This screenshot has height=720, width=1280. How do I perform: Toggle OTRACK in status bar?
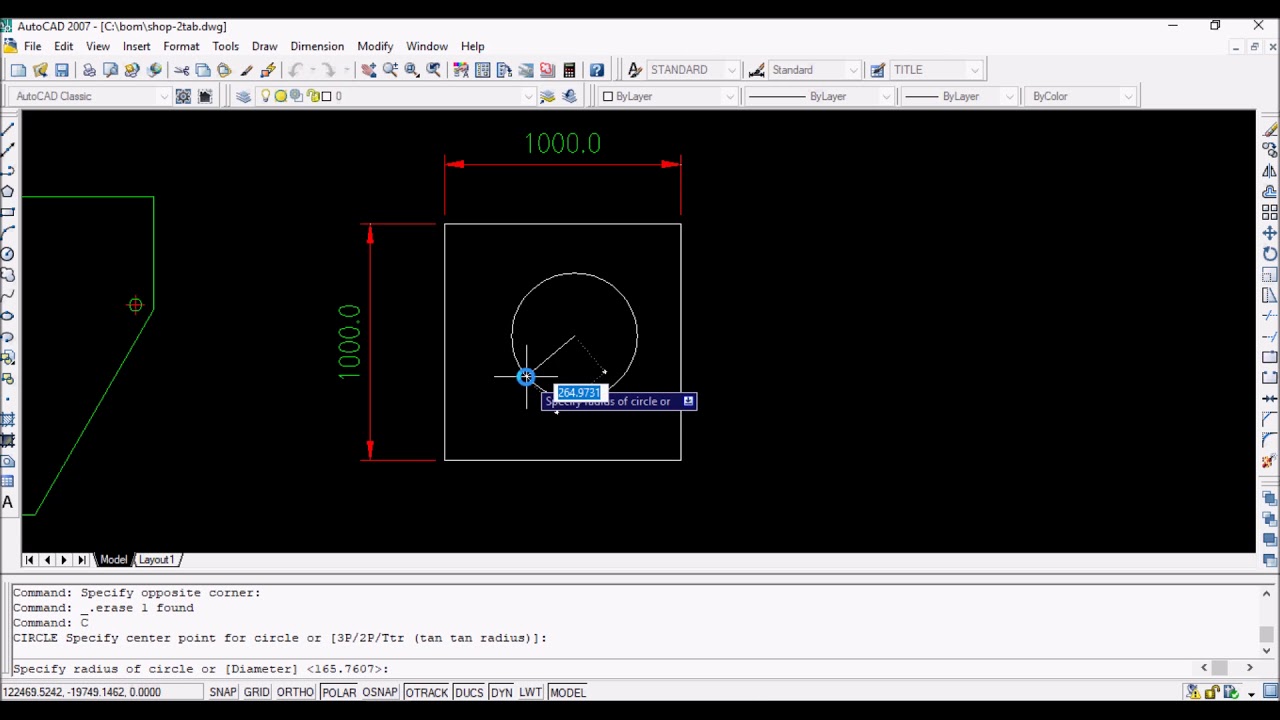click(x=426, y=692)
